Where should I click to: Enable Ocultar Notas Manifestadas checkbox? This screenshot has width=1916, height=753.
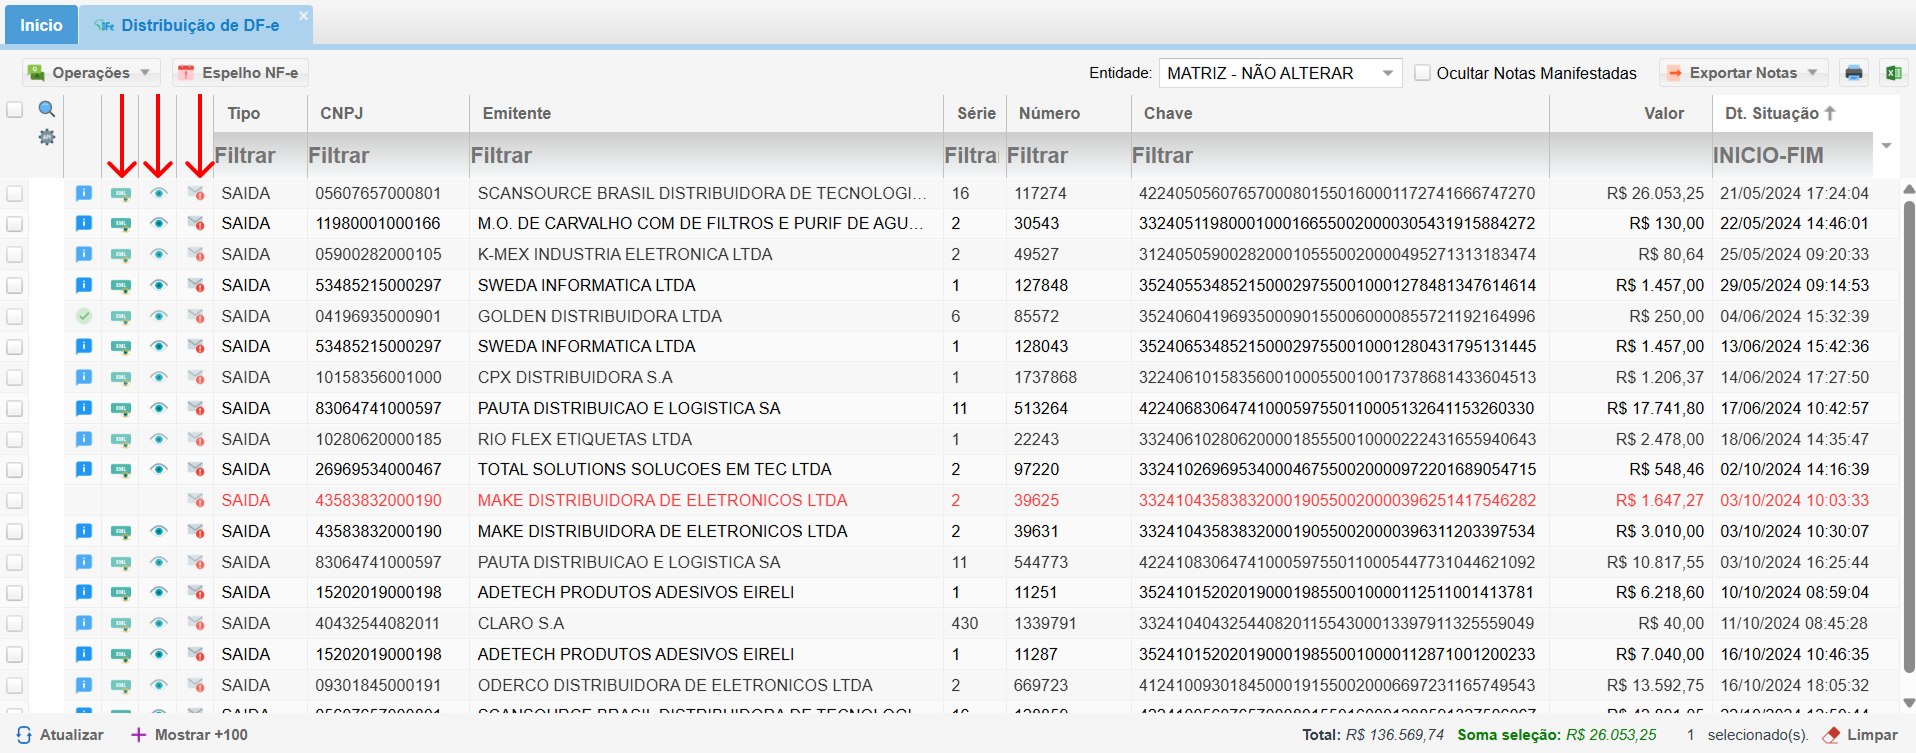pyautogui.click(x=1422, y=73)
